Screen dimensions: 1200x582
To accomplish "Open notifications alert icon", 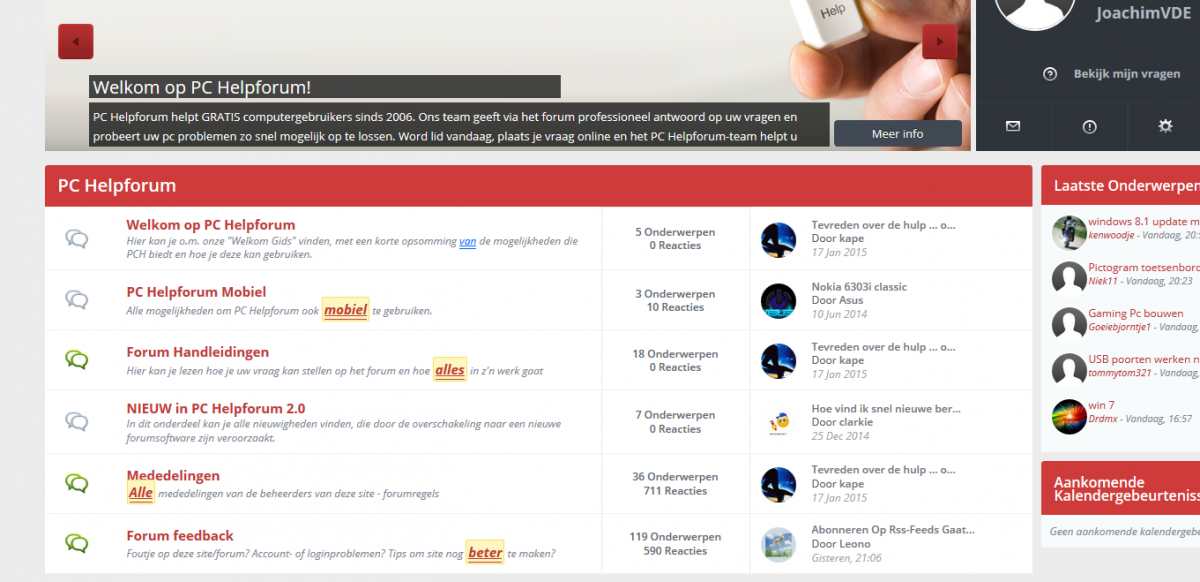I will pyautogui.click(x=1089, y=126).
